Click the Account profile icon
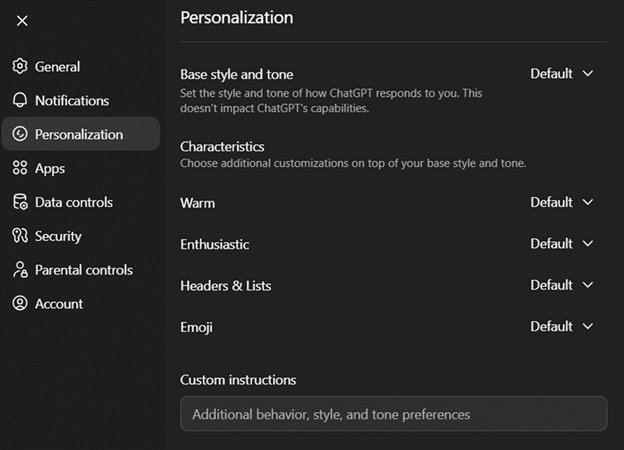624x450 pixels. (20, 303)
